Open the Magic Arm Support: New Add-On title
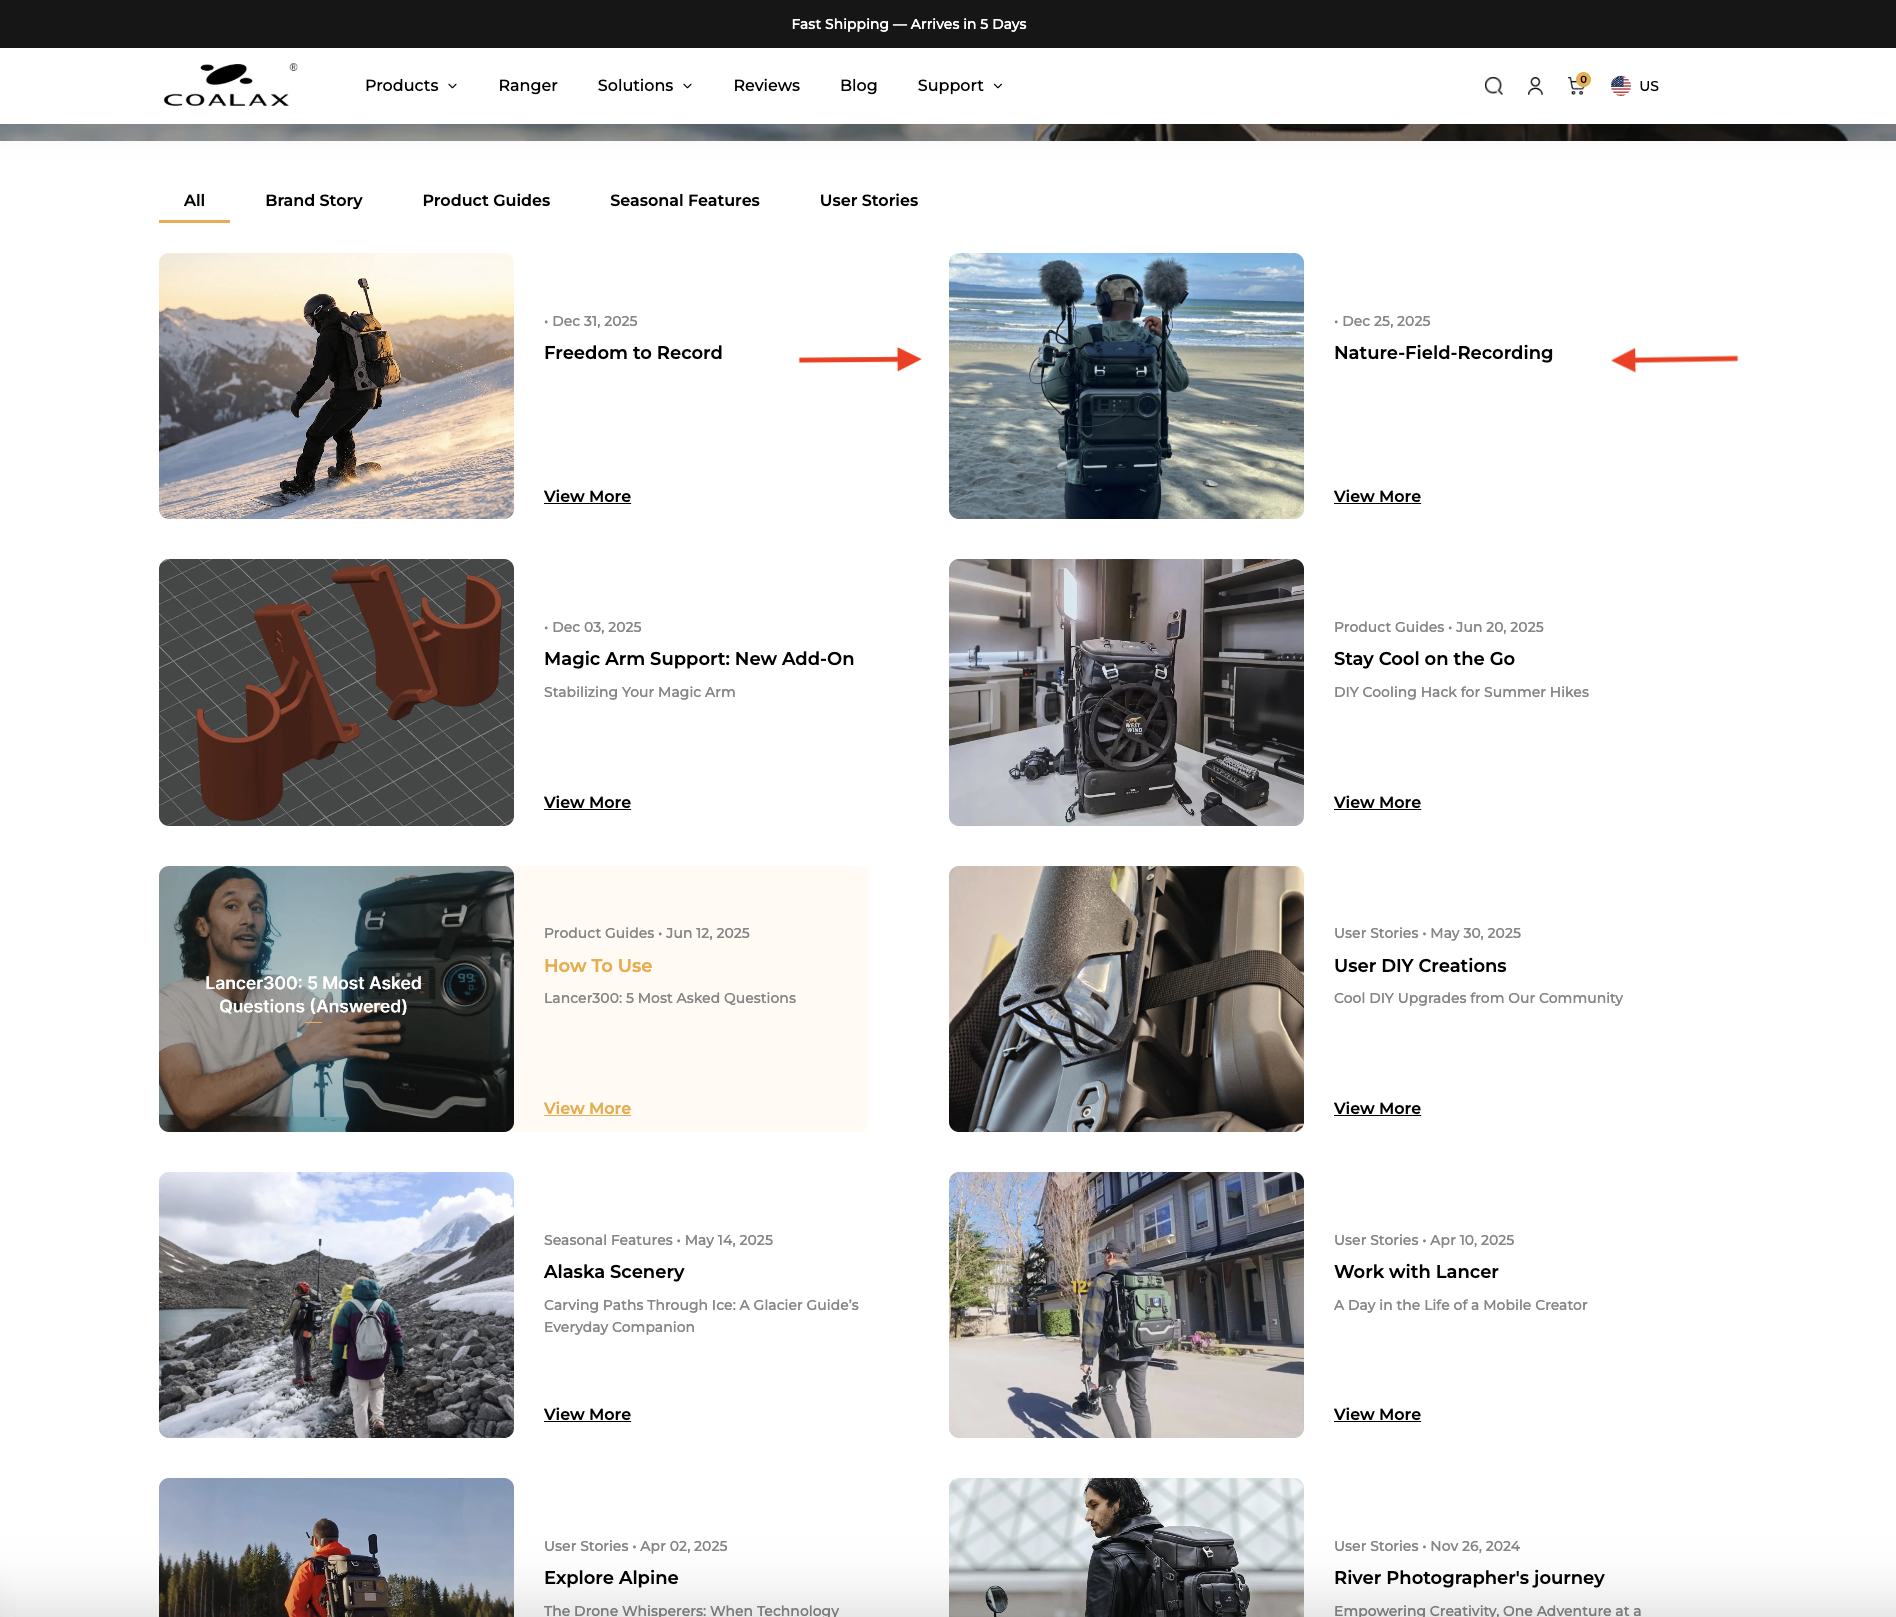The image size is (1896, 1617). click(x=699, y=658)
